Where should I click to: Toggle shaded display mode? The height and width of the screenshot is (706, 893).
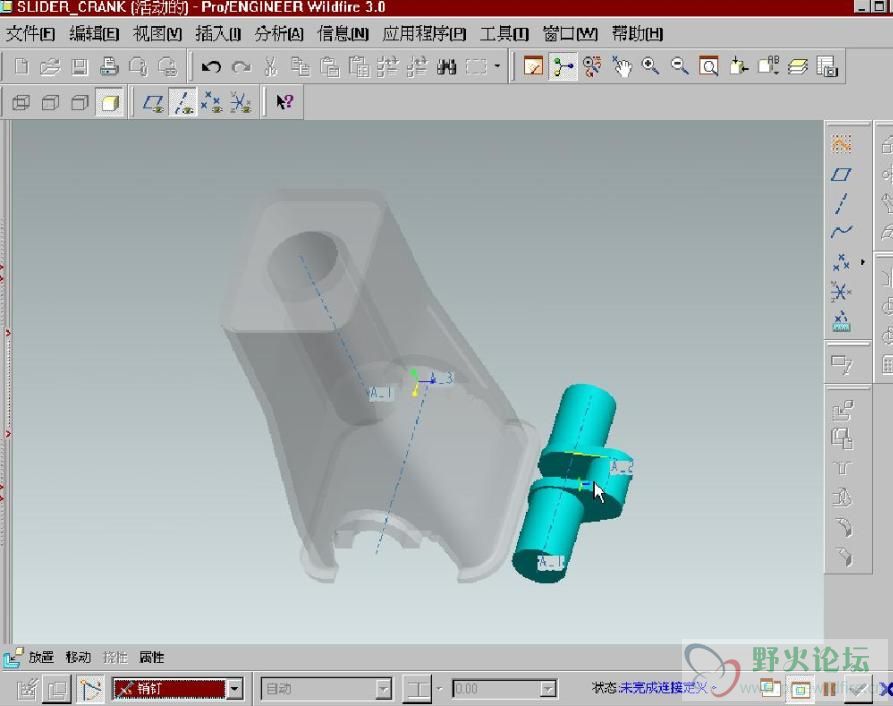point(110,102)
